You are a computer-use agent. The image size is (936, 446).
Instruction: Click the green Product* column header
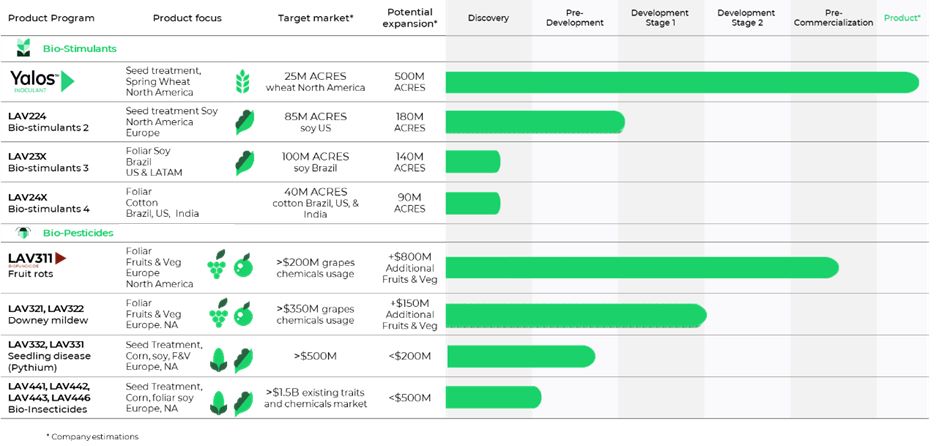pyautogui.click(x=902, y=18)
